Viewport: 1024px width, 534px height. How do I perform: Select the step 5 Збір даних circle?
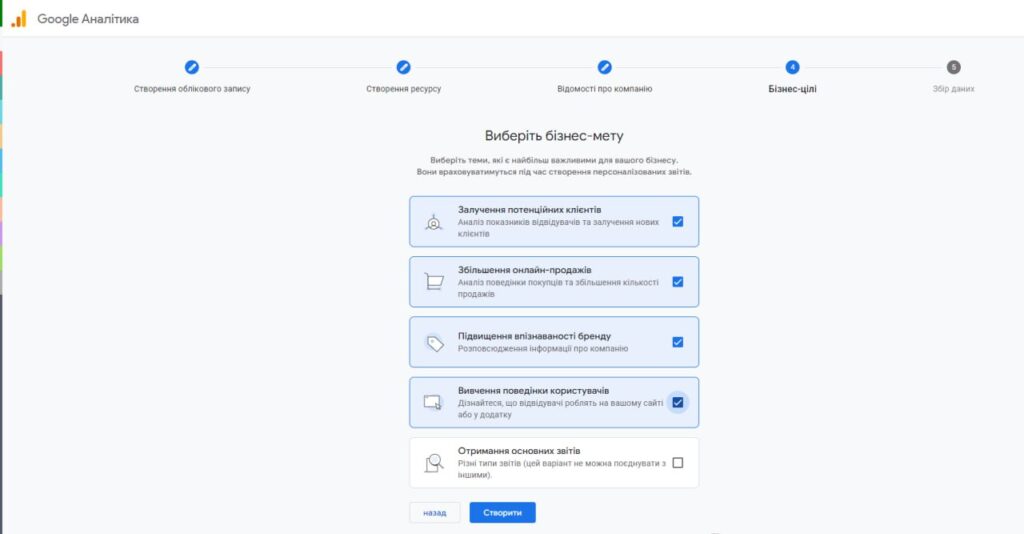tap(953, 67)
